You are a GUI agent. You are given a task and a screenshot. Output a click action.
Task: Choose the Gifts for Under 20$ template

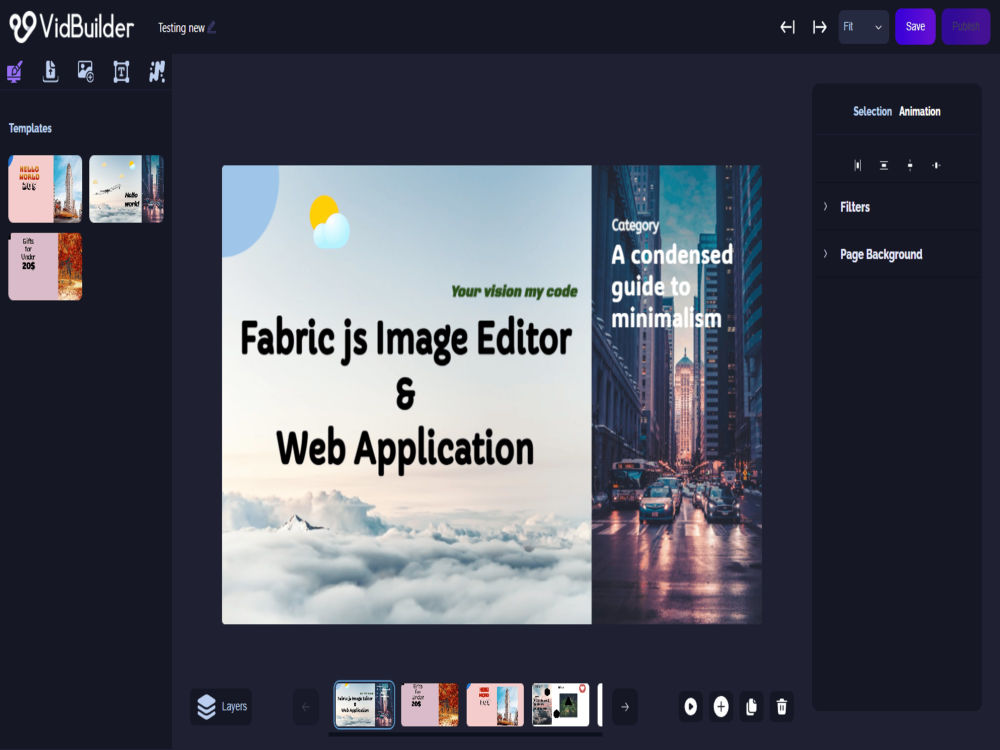(x=45, y=267)
